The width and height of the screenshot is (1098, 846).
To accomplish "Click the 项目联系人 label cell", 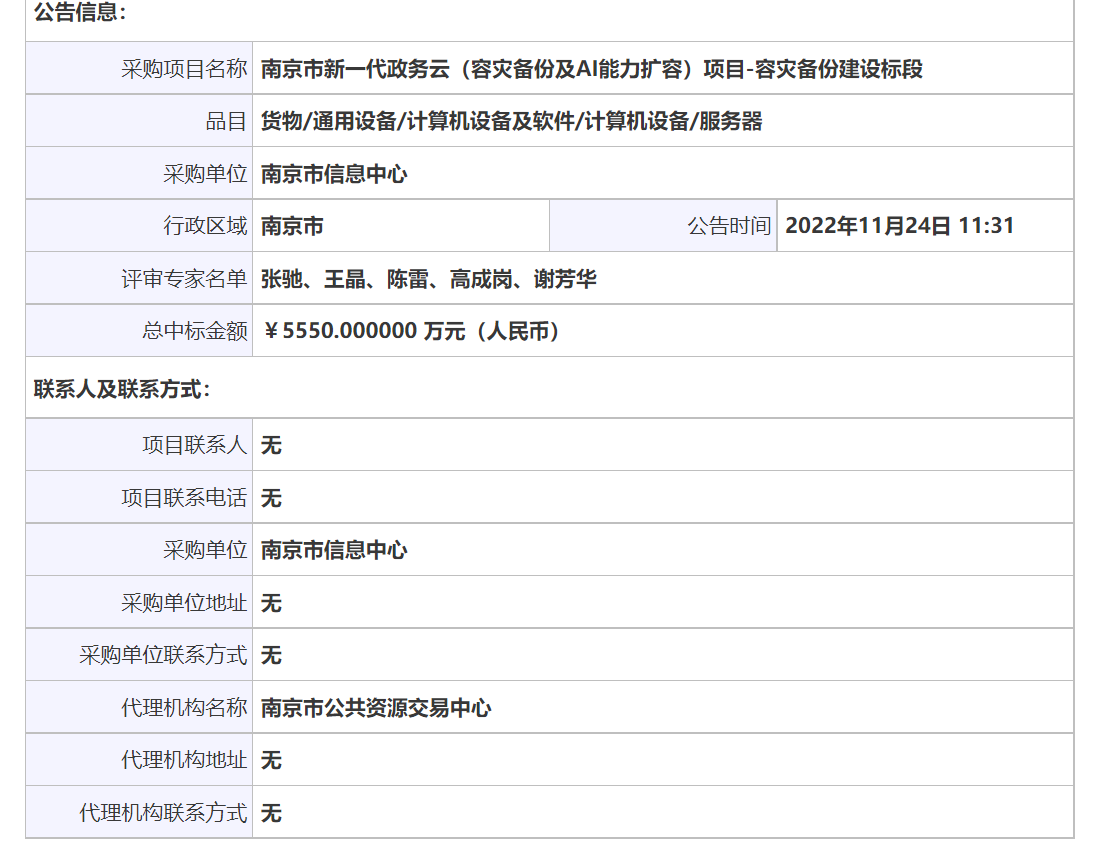I will pyautogui.click(x=139, y=445).
